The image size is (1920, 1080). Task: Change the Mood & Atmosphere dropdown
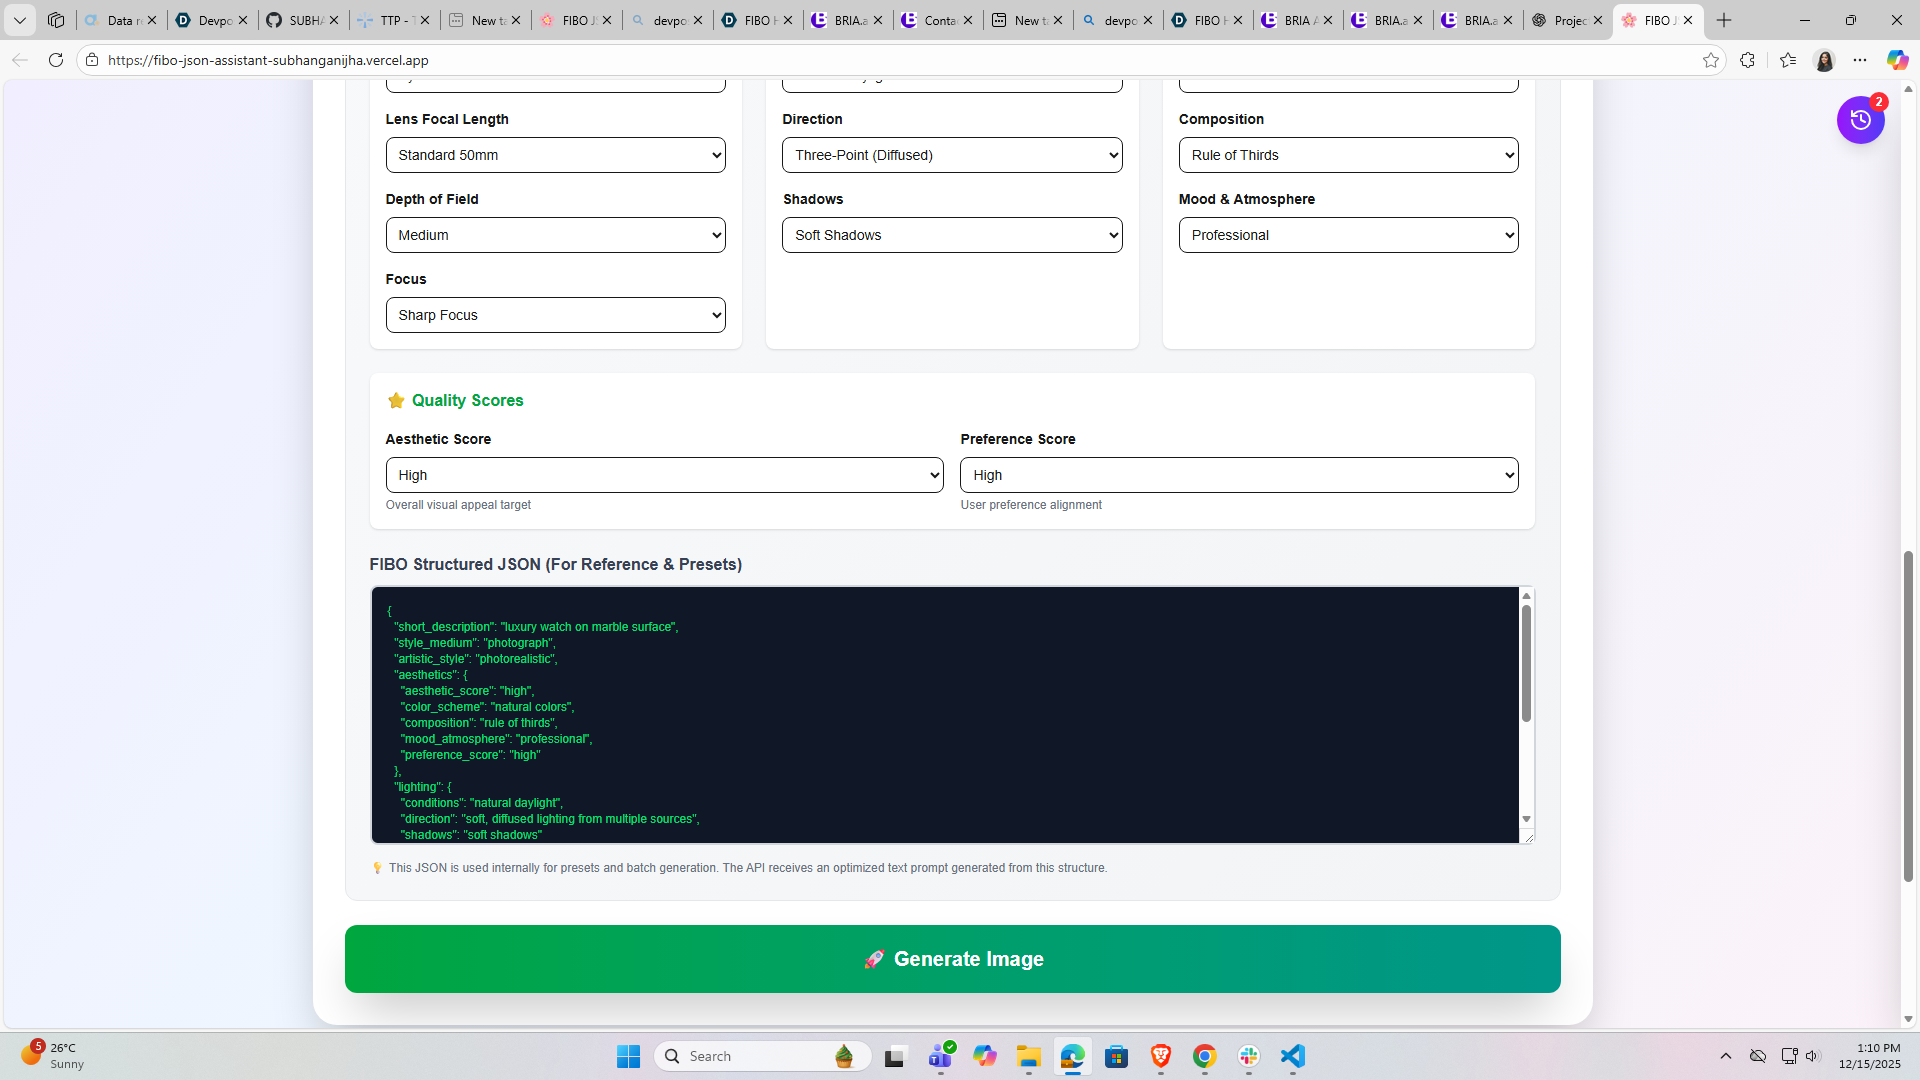pyautogui.click(x=1347, y=235)
